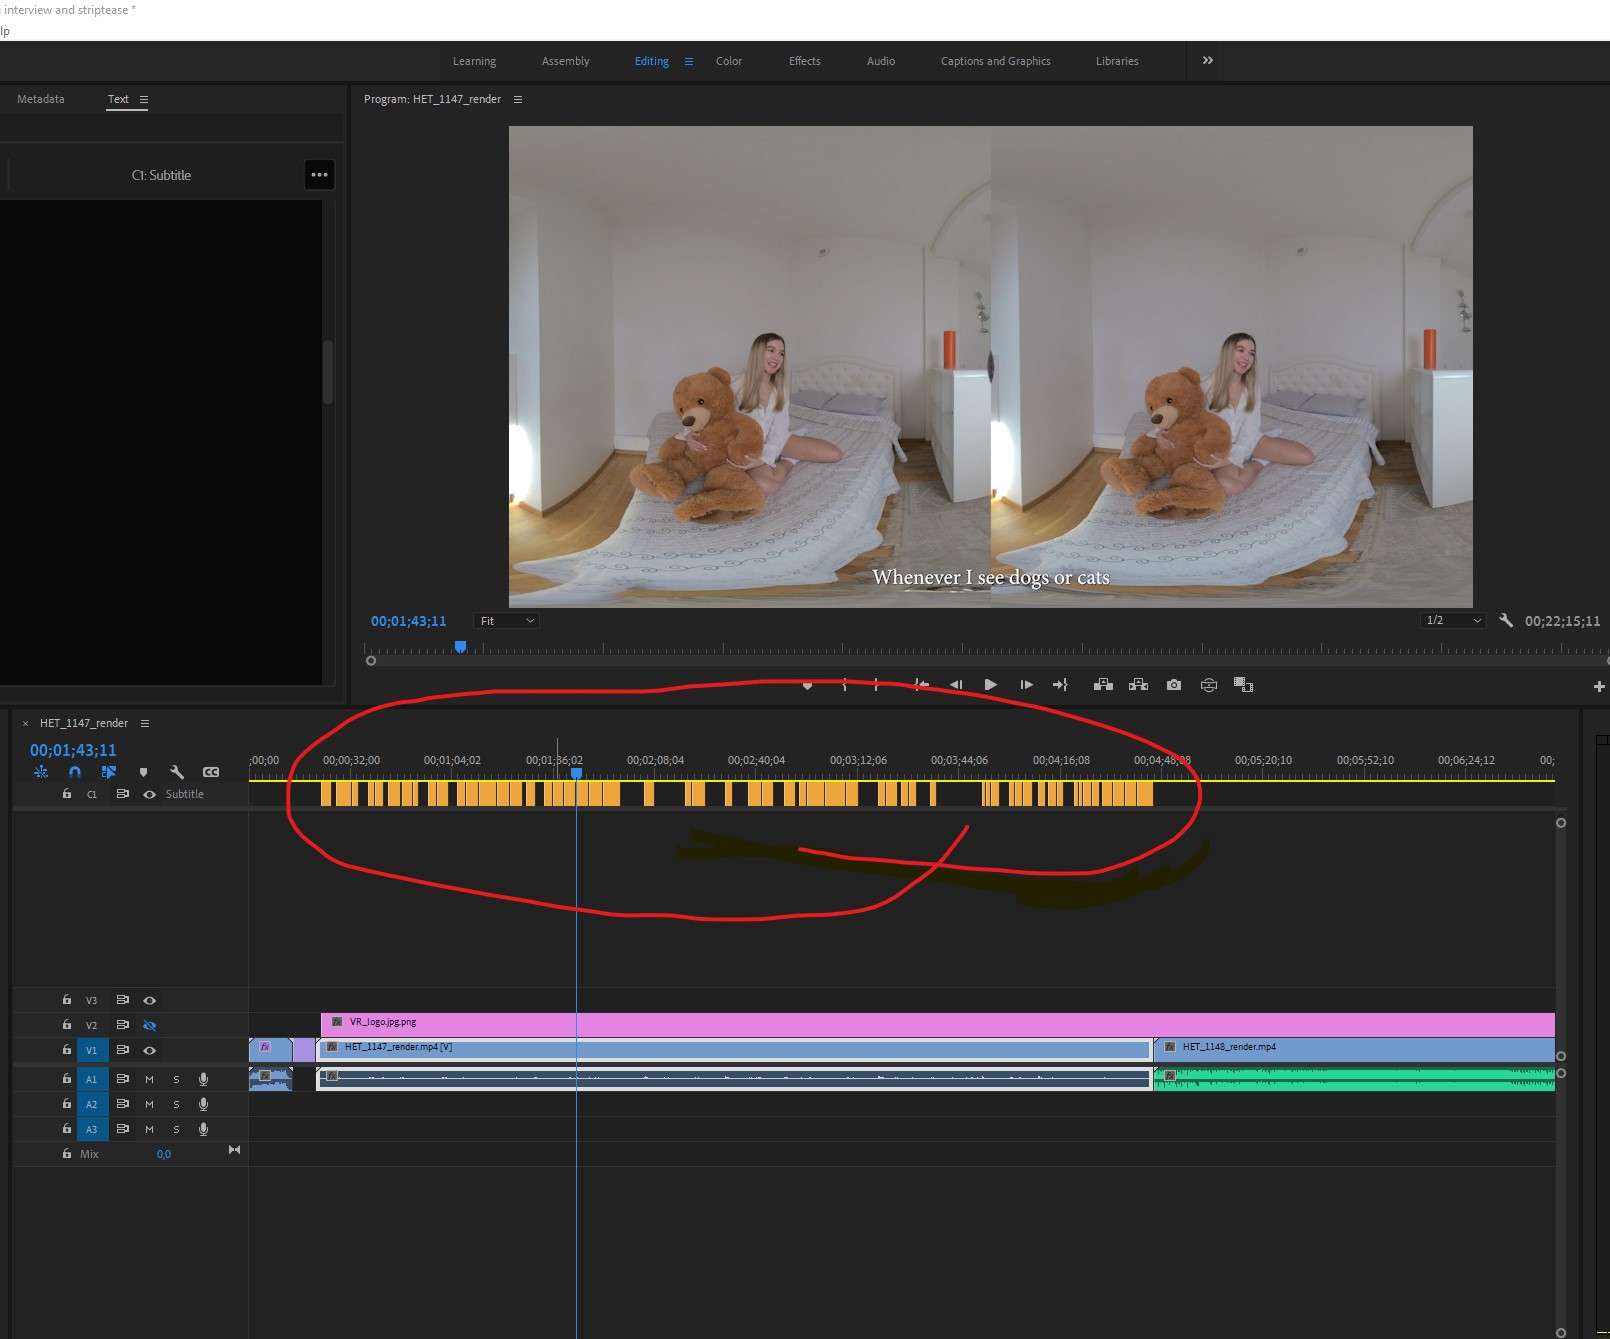Open the Metadata tab
Viewport: 1610px width, 1339px height.
pos(40,99)
